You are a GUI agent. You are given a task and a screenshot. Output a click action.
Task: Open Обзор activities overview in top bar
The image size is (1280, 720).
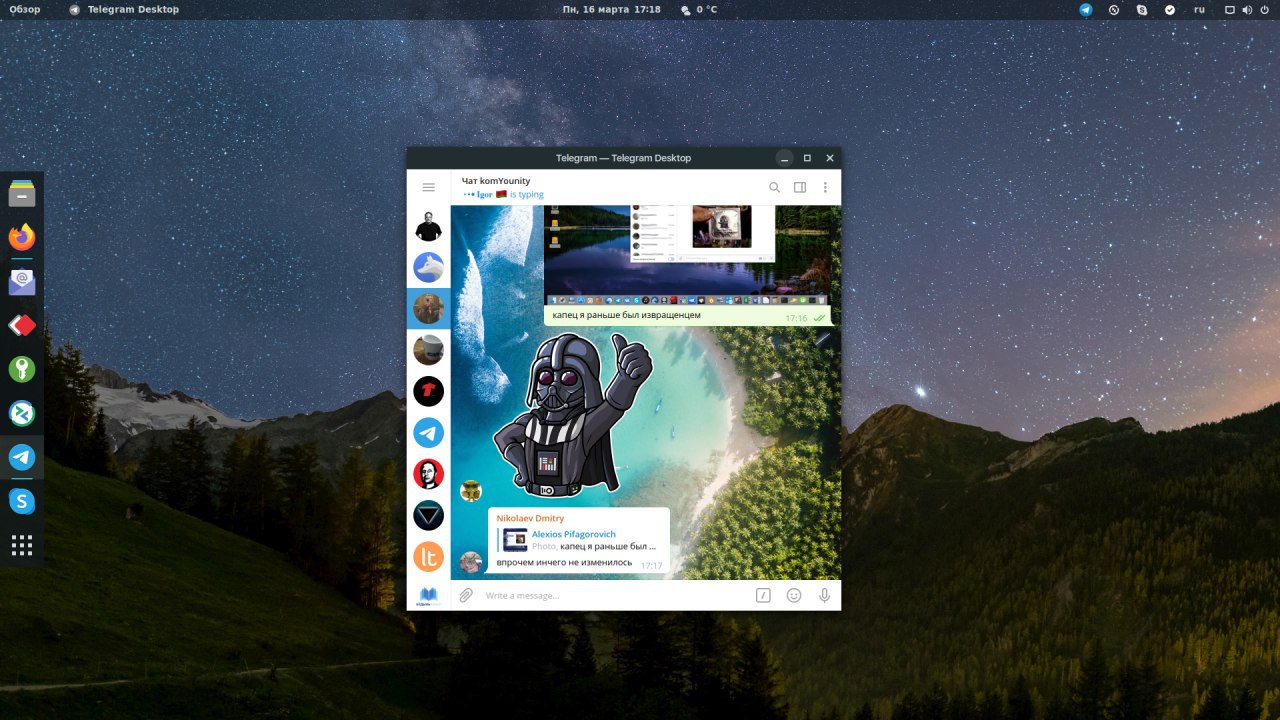[25, 9]
